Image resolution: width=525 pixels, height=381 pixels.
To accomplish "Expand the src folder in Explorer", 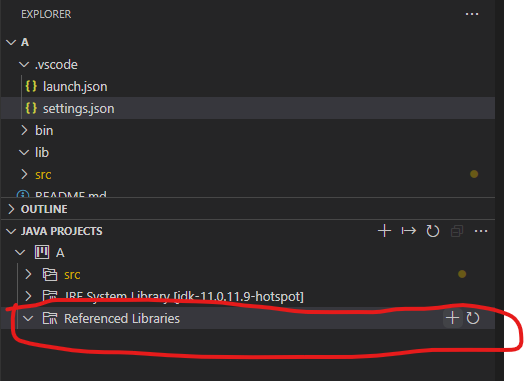I will [x=24, y=174].
